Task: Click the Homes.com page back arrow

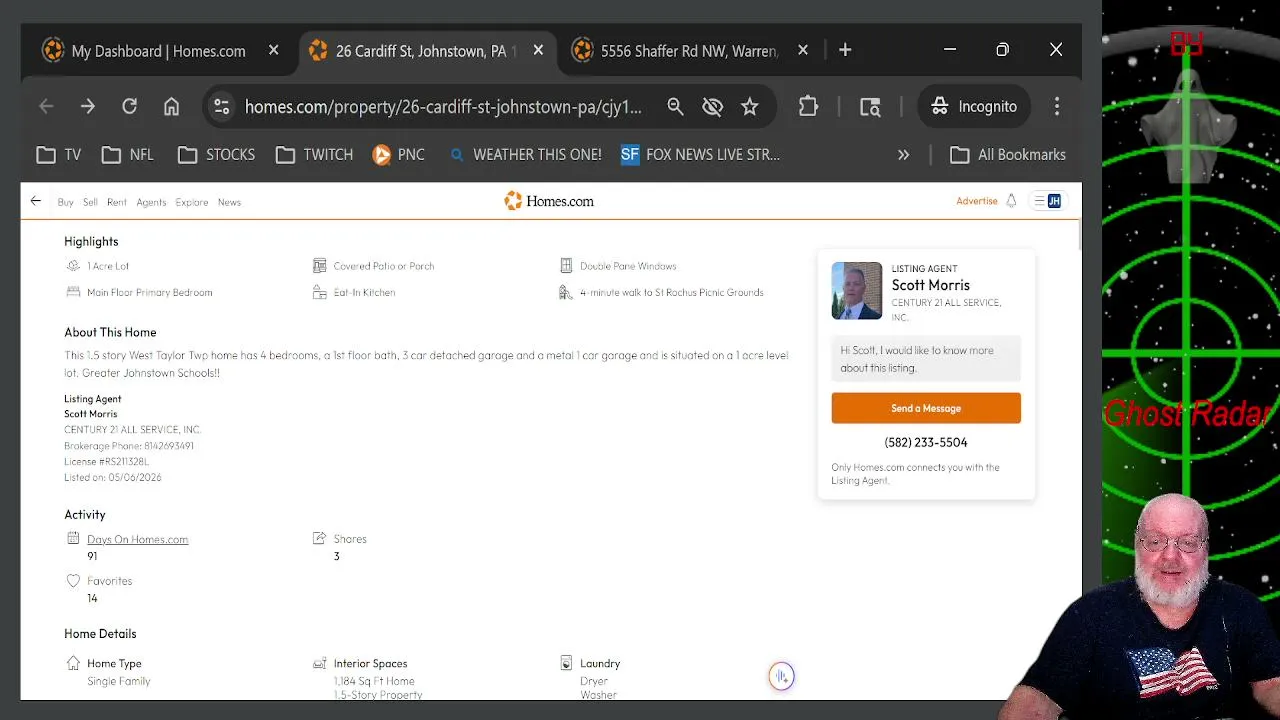Action: tap(36, 201)
